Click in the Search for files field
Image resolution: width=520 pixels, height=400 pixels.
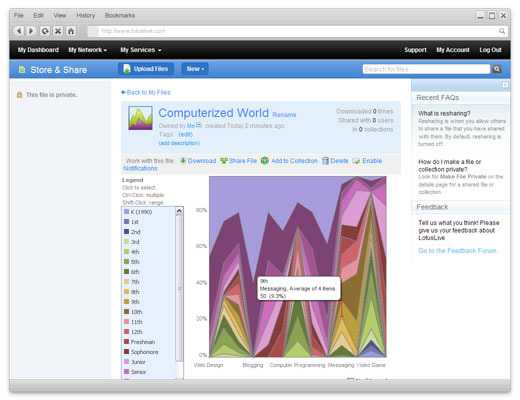tap(426, 69)
